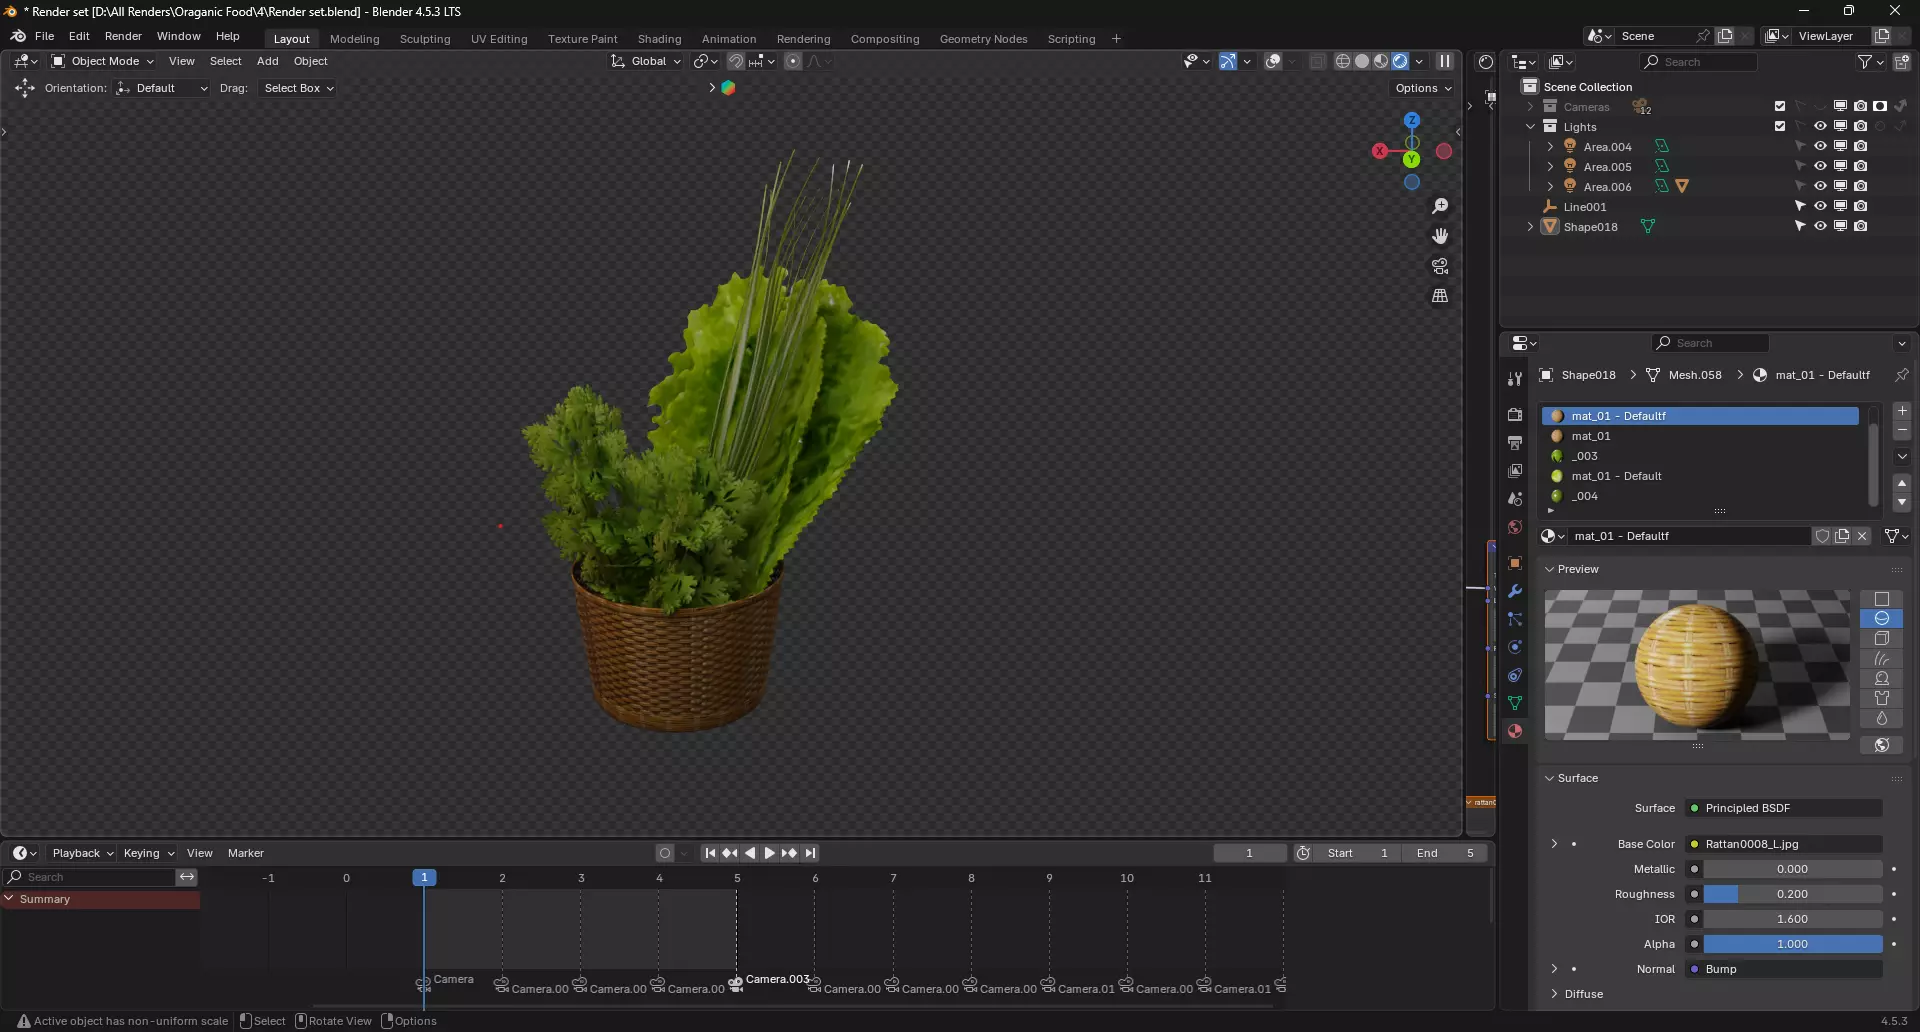
Task: Open Object Mode dropdown
Action: pos(103,61)
